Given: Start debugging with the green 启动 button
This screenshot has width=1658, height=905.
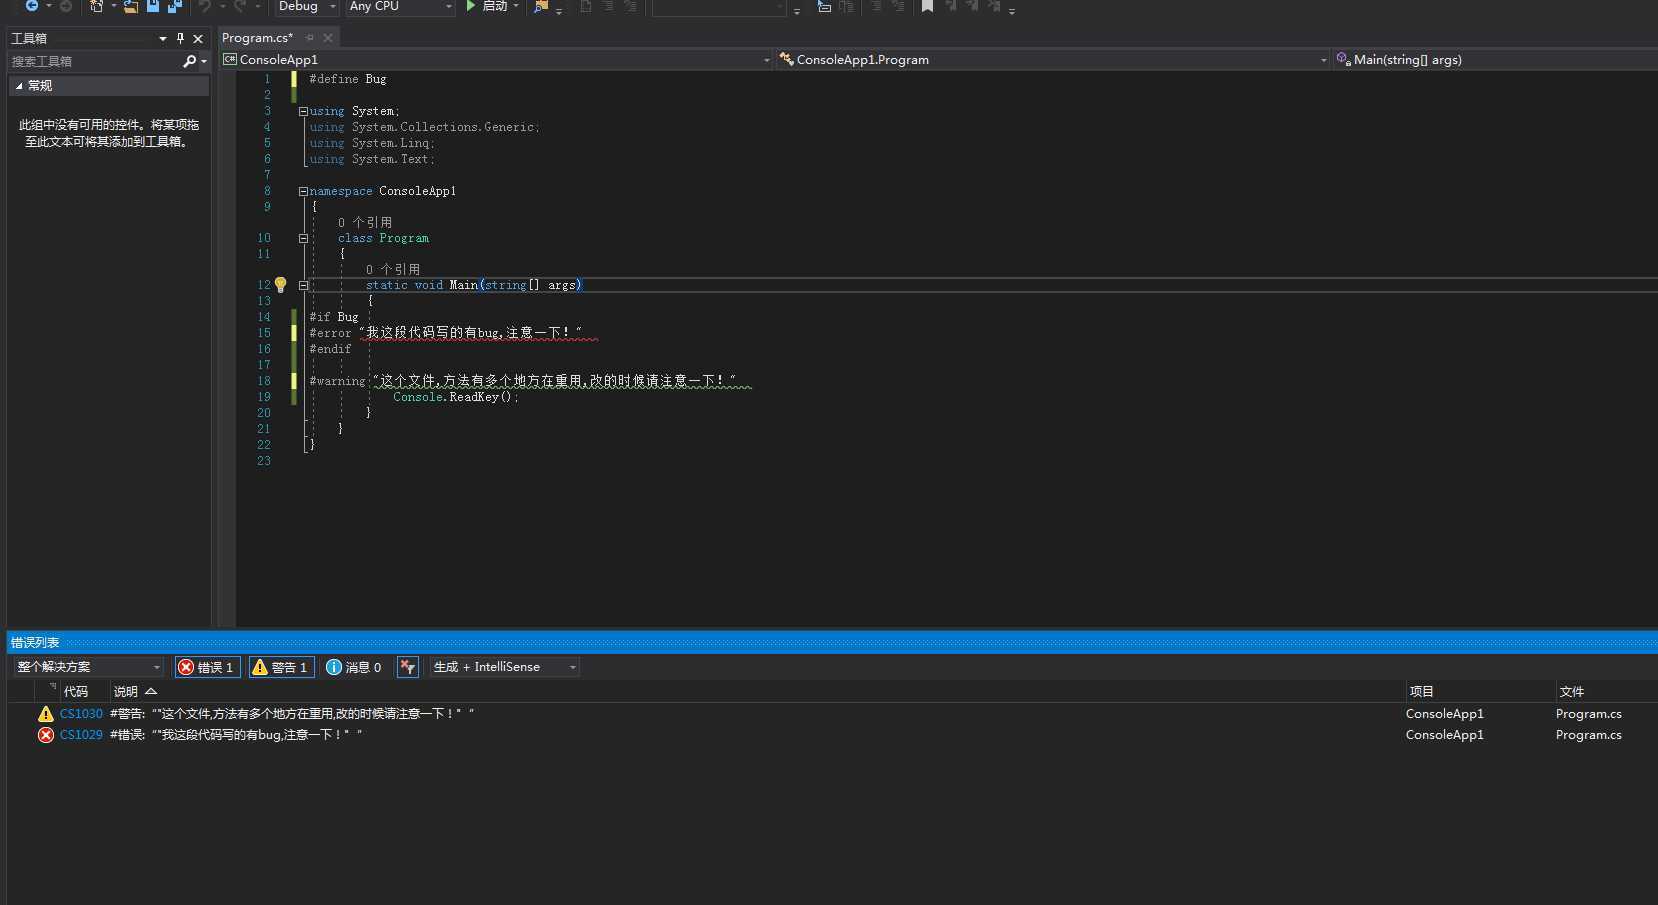Looking at the screenshot, I should 487,6.
